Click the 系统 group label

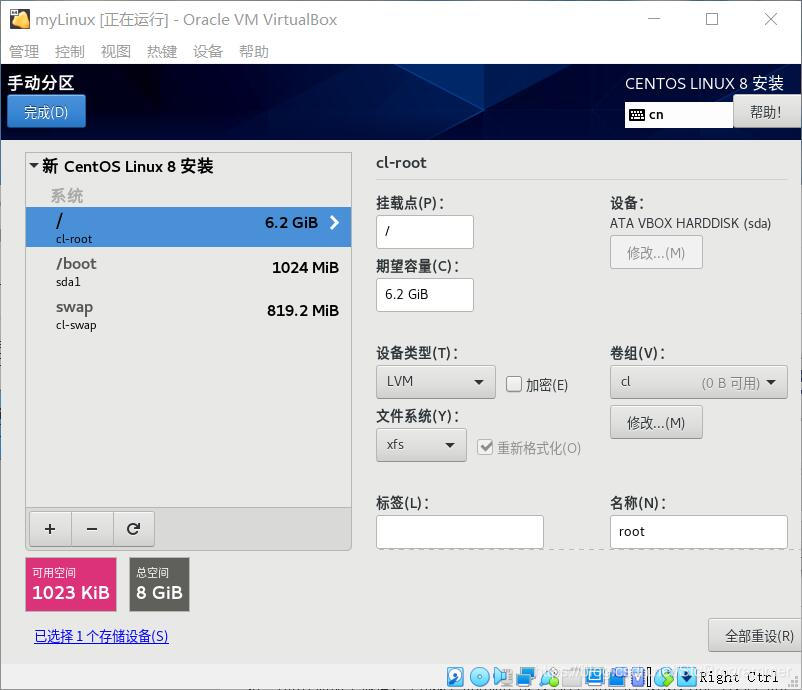click(67, 195)
